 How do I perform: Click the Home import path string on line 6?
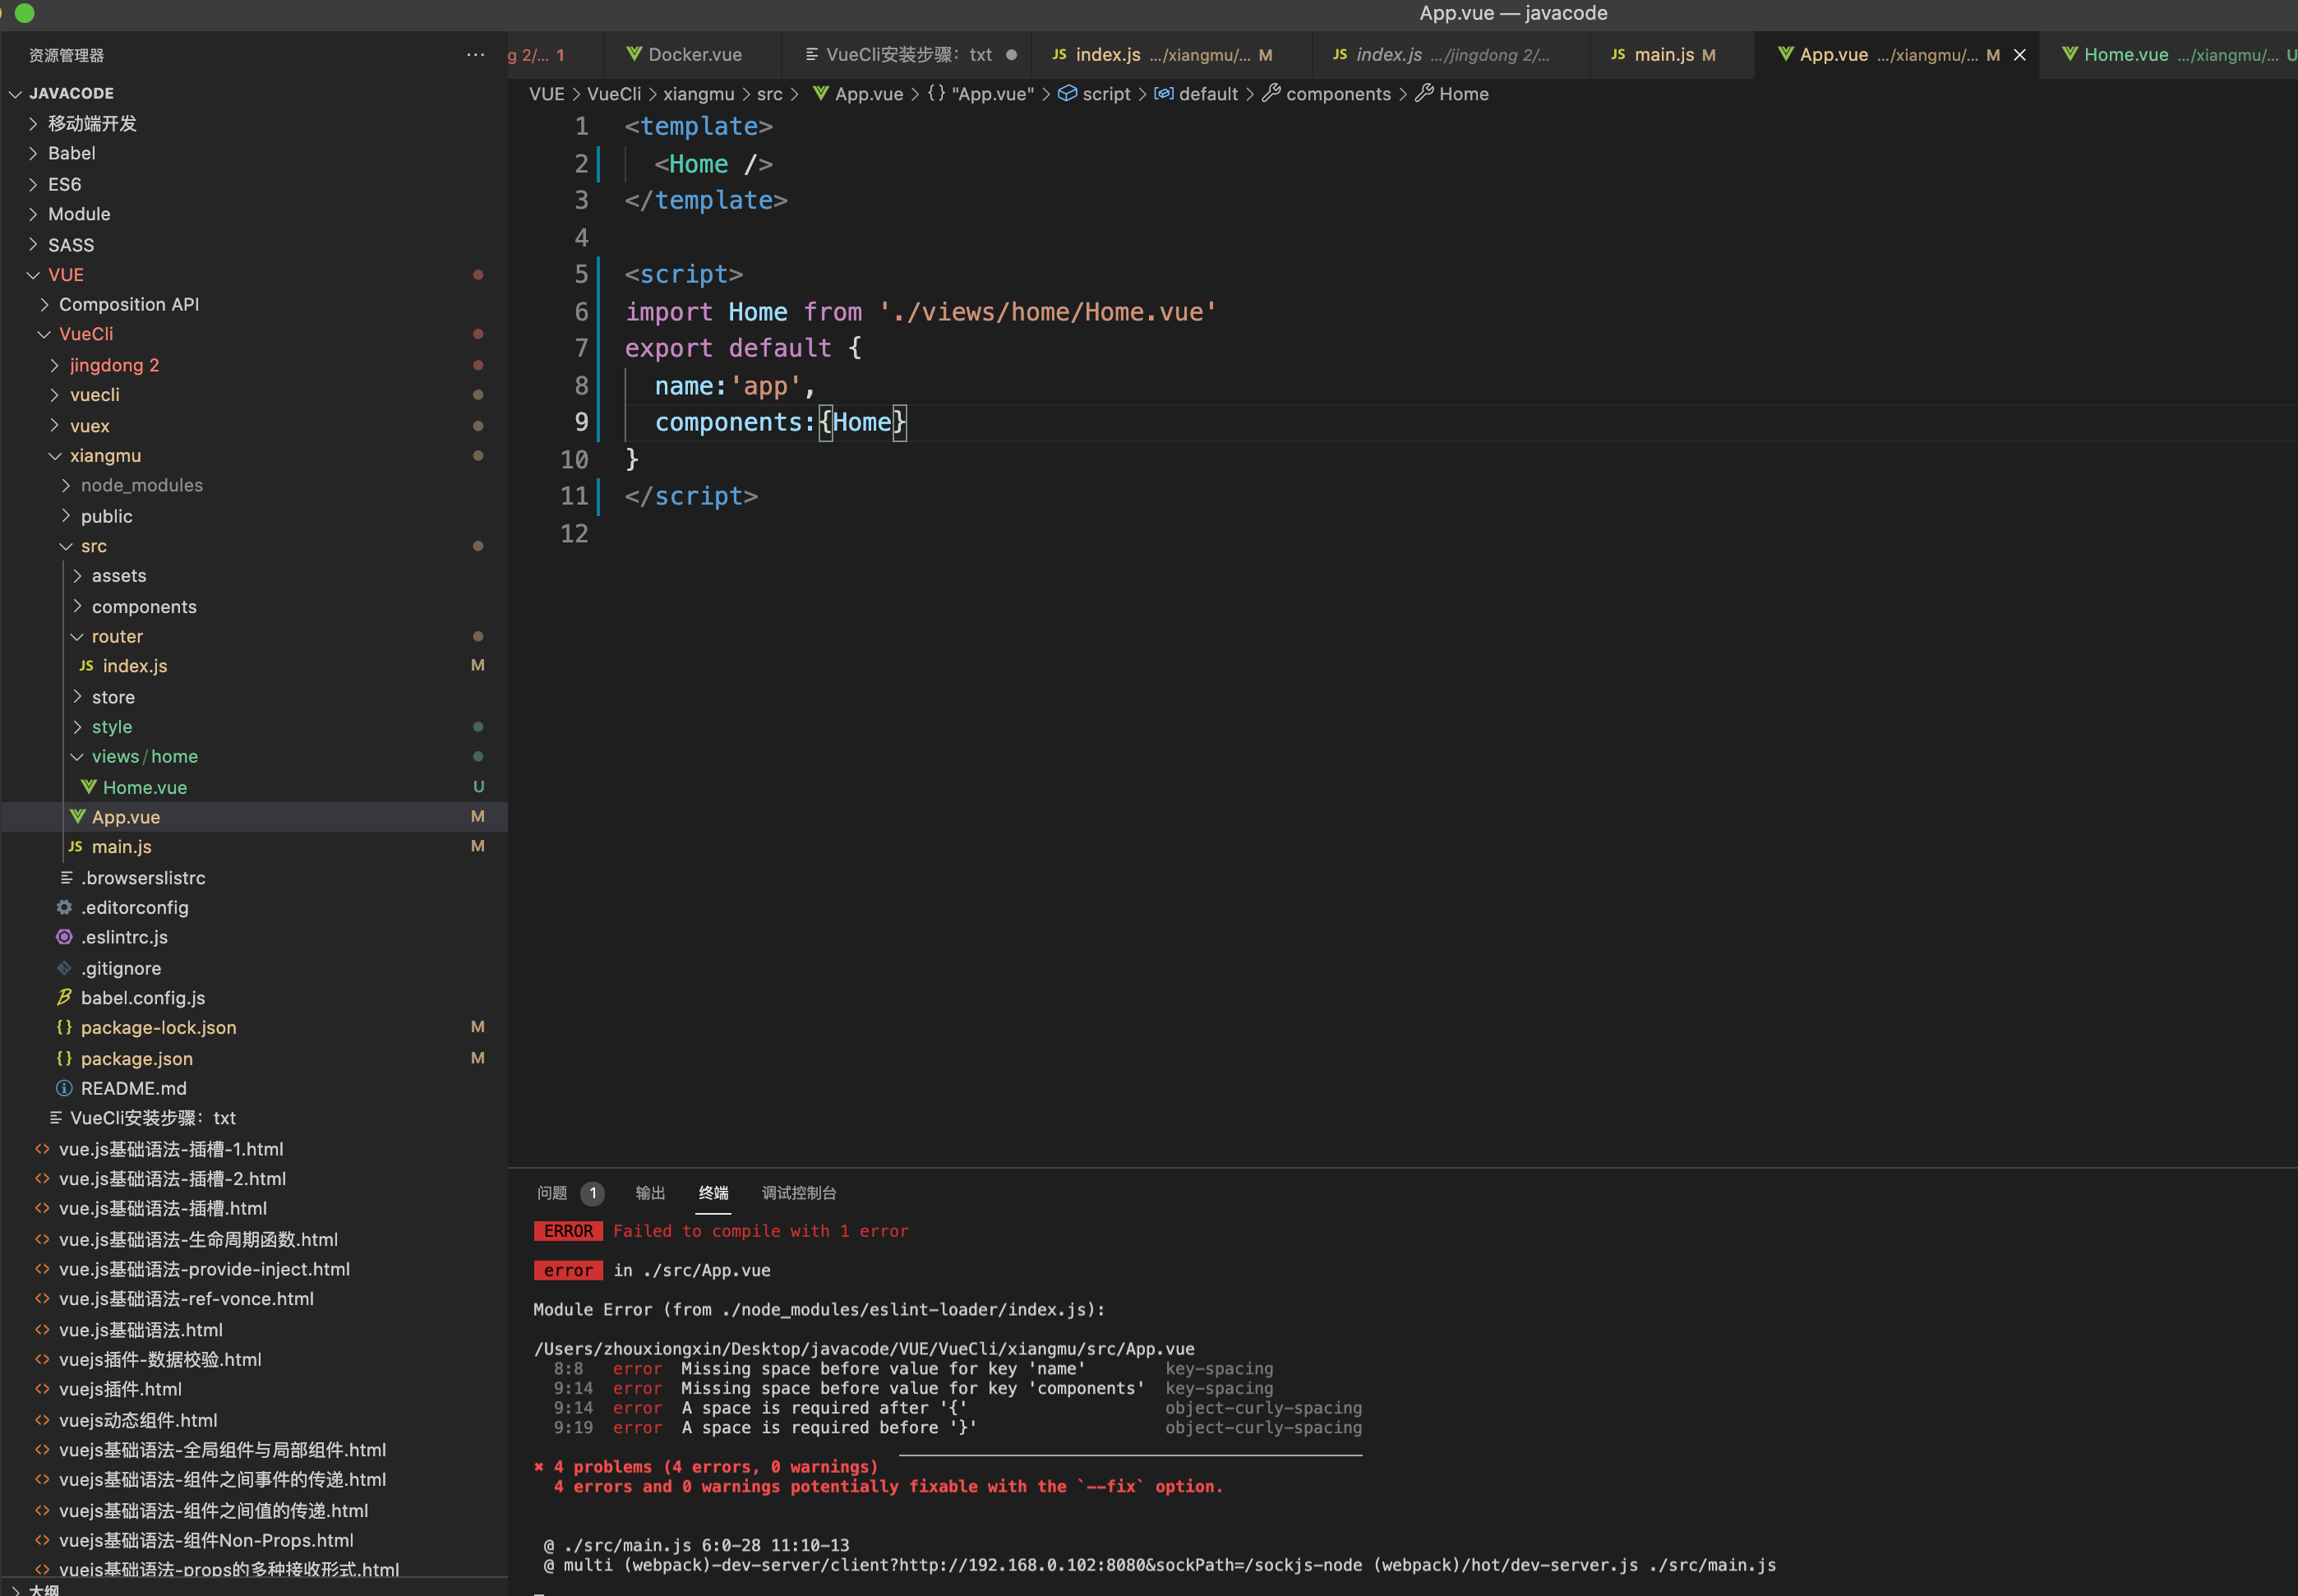coord(1048,312)
